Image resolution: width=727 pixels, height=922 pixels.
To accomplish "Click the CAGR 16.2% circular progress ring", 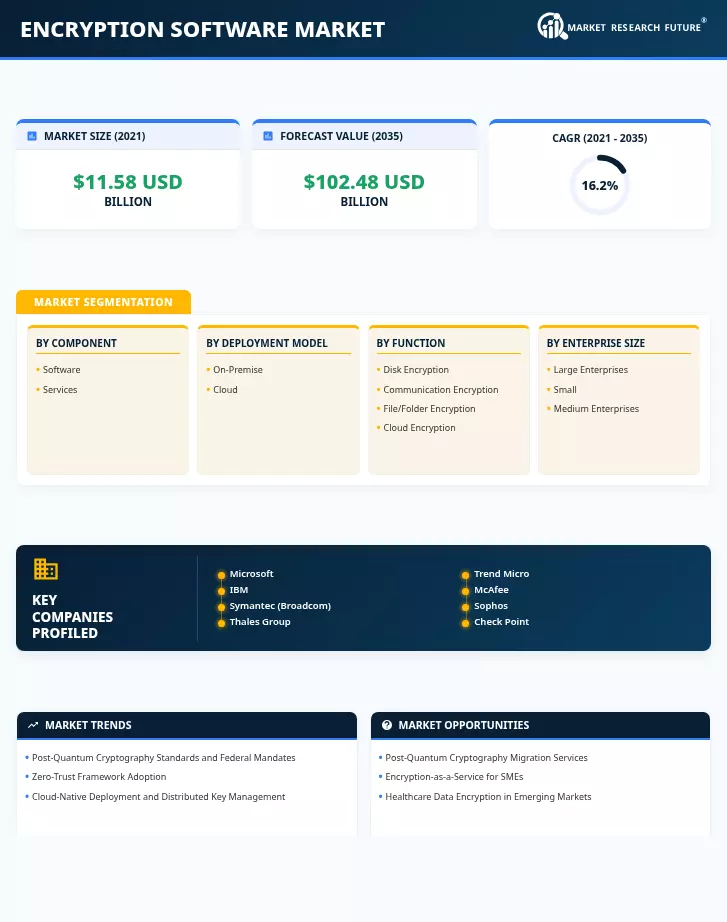I will (599, 185).
